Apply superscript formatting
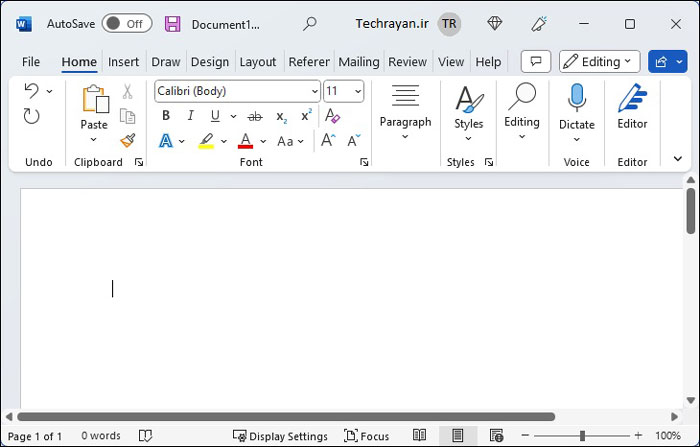This screenshot has height=447, width=700. (306, 116)
